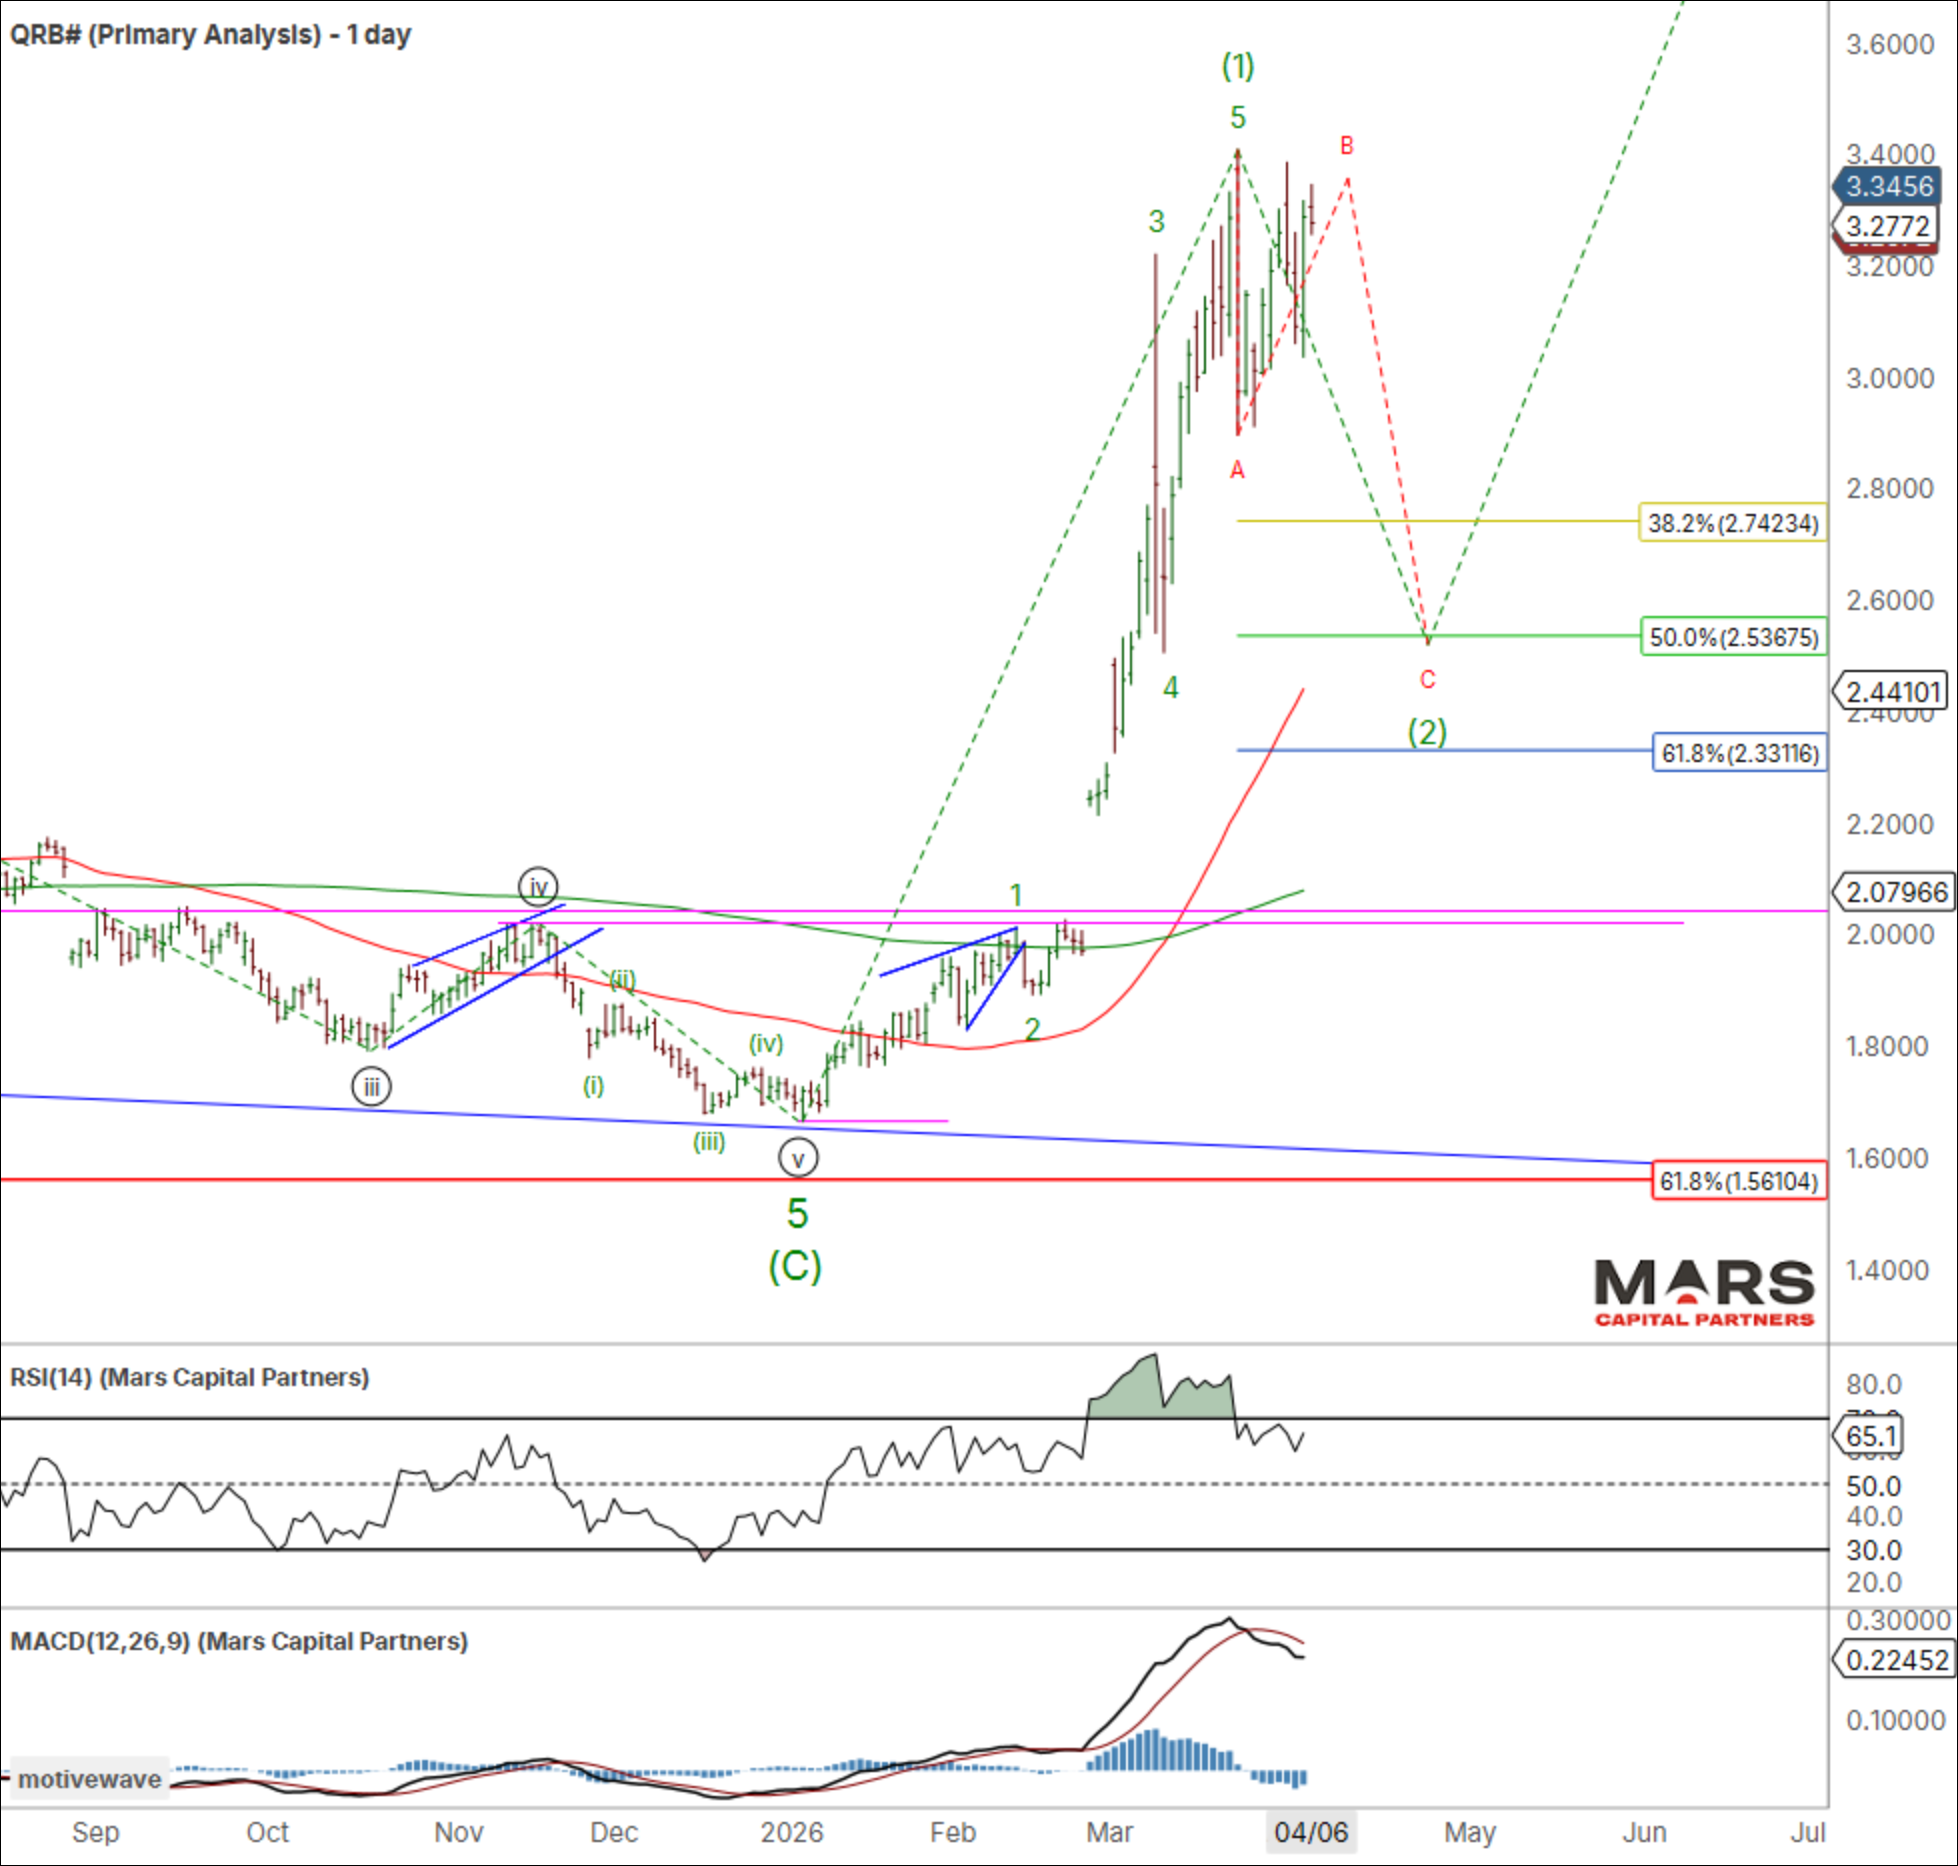Click the RSI 65.1 value tag
This screenshot has width=1958, height=1866.
[x=1870, y=1436]
